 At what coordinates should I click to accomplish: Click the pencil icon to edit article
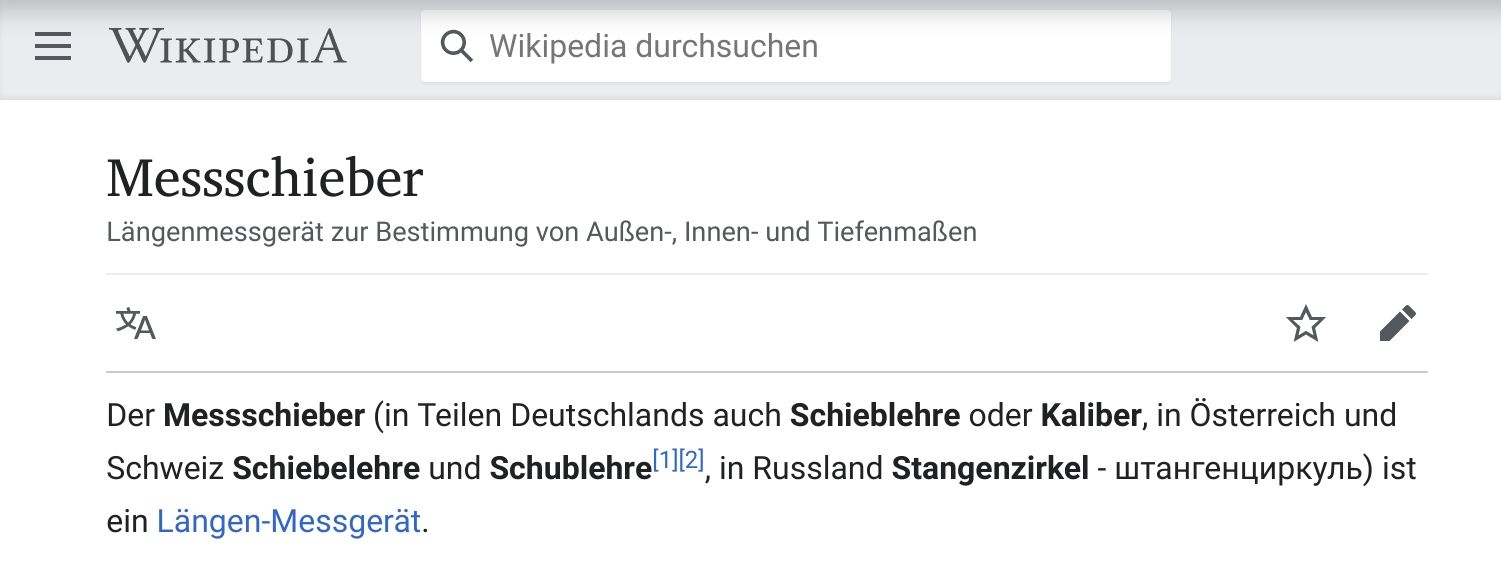tap(1397, 324)
